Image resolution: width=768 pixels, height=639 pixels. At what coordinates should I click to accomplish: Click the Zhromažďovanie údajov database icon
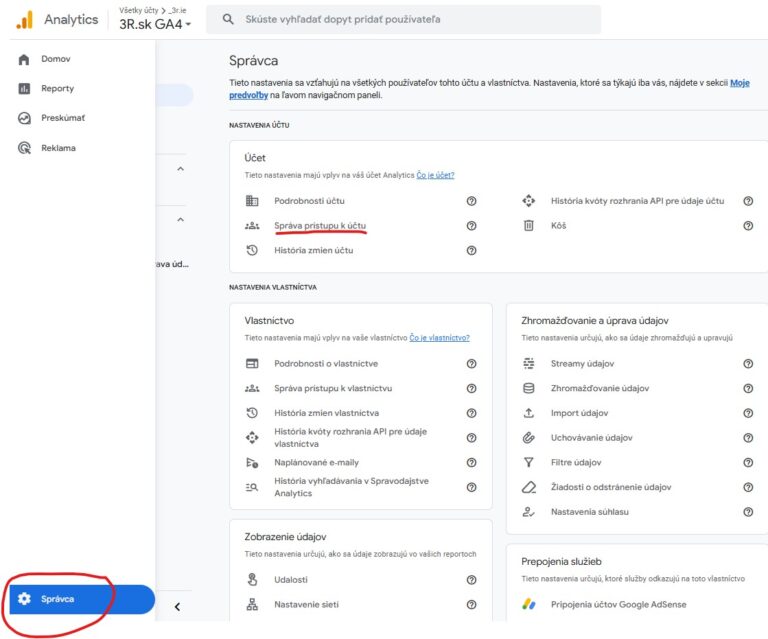(528, 388)
